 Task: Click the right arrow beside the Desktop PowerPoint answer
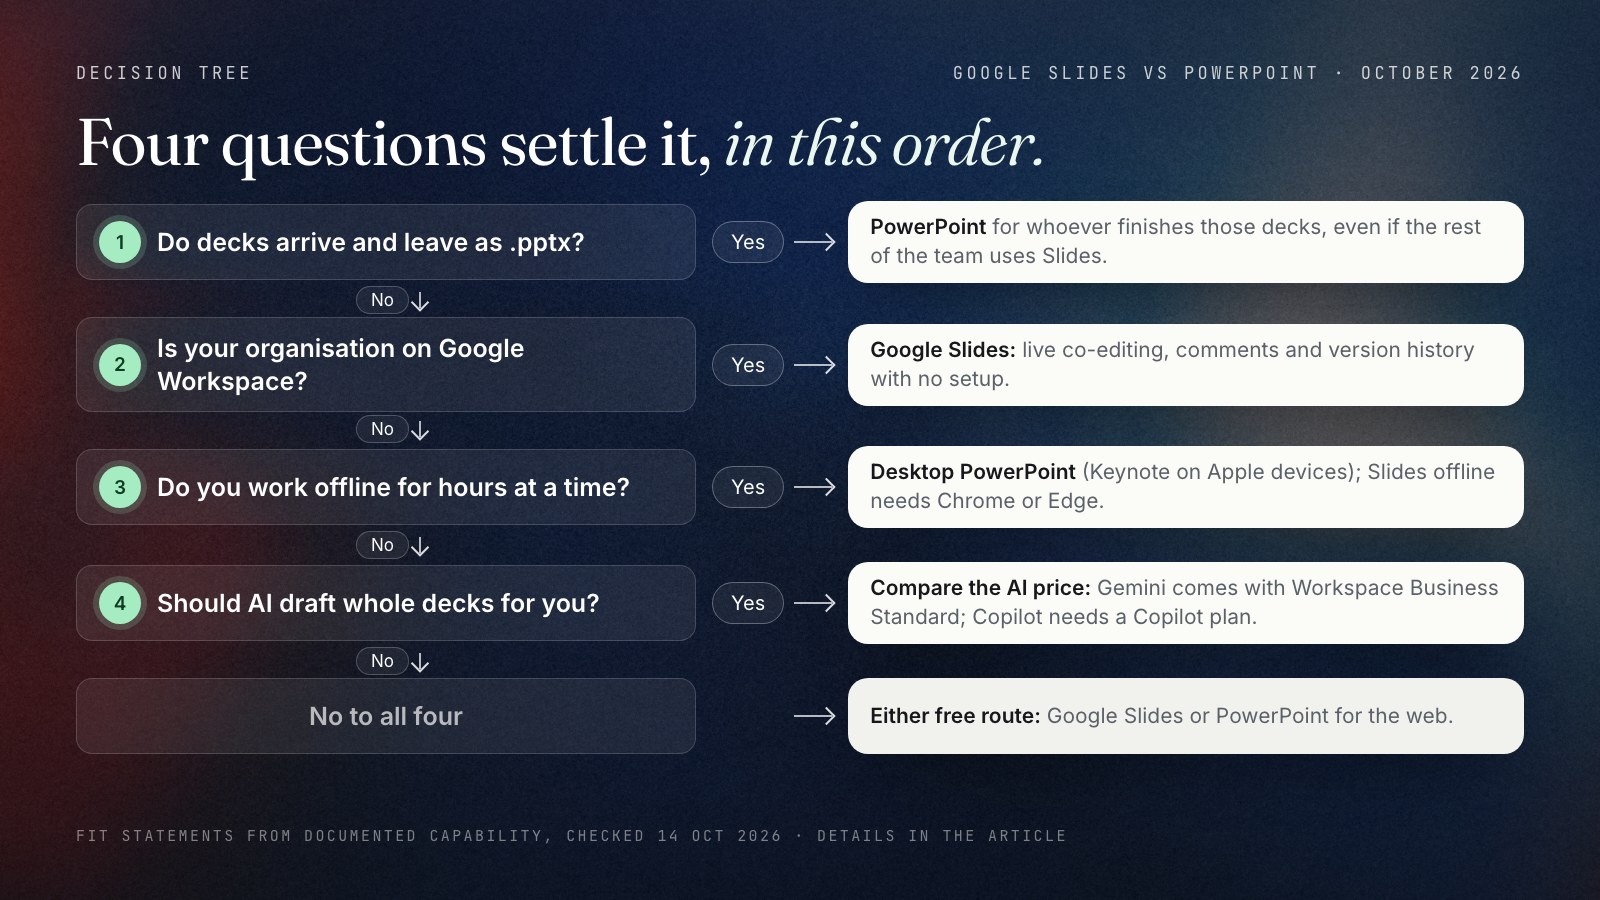[815, 487]
